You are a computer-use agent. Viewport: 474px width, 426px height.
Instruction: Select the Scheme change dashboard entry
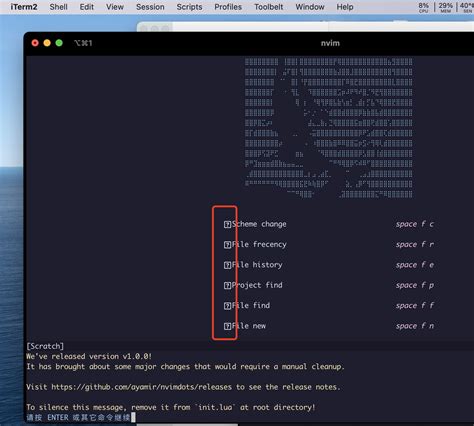tap(329, 224)
